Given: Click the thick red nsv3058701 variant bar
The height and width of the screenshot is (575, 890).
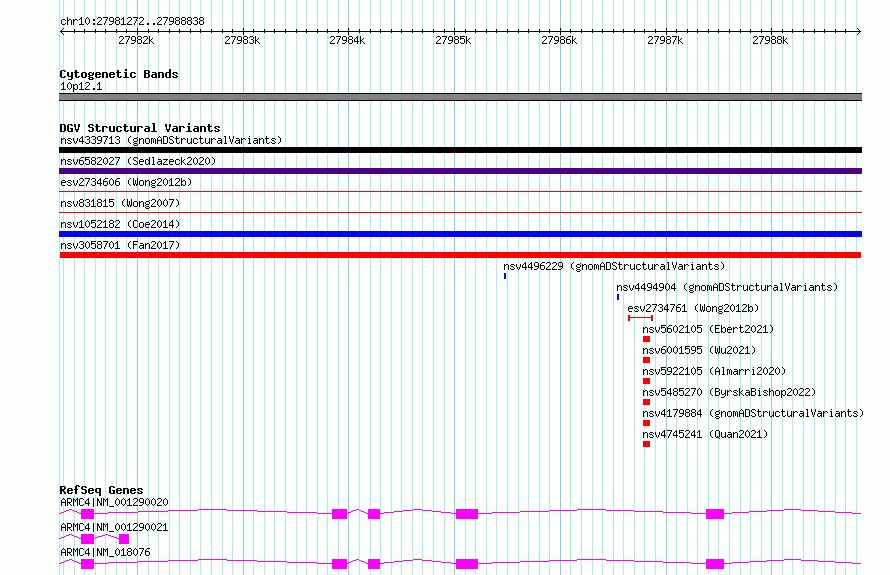Looking at the screenshot, I should tap(460, 255).
